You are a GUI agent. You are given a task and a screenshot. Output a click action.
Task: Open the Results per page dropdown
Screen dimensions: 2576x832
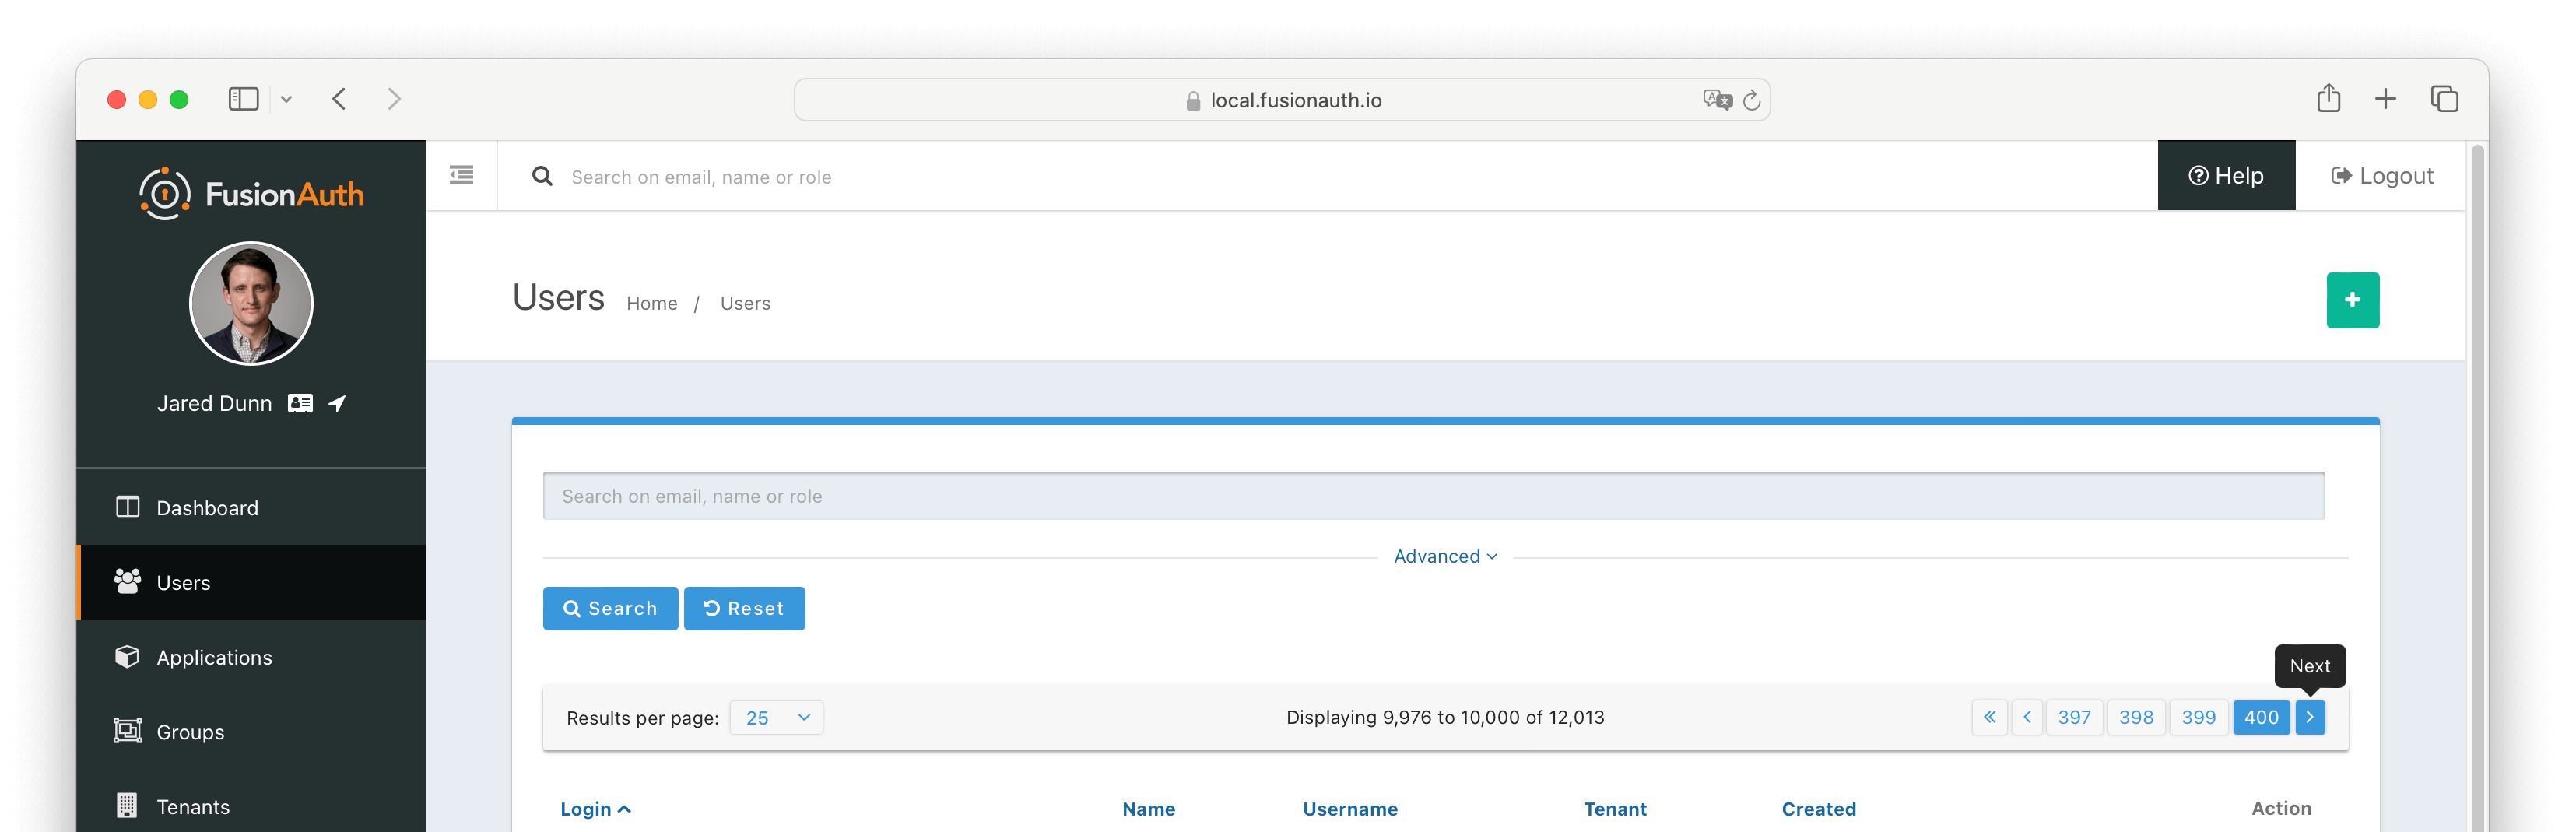tap(776, 717)
